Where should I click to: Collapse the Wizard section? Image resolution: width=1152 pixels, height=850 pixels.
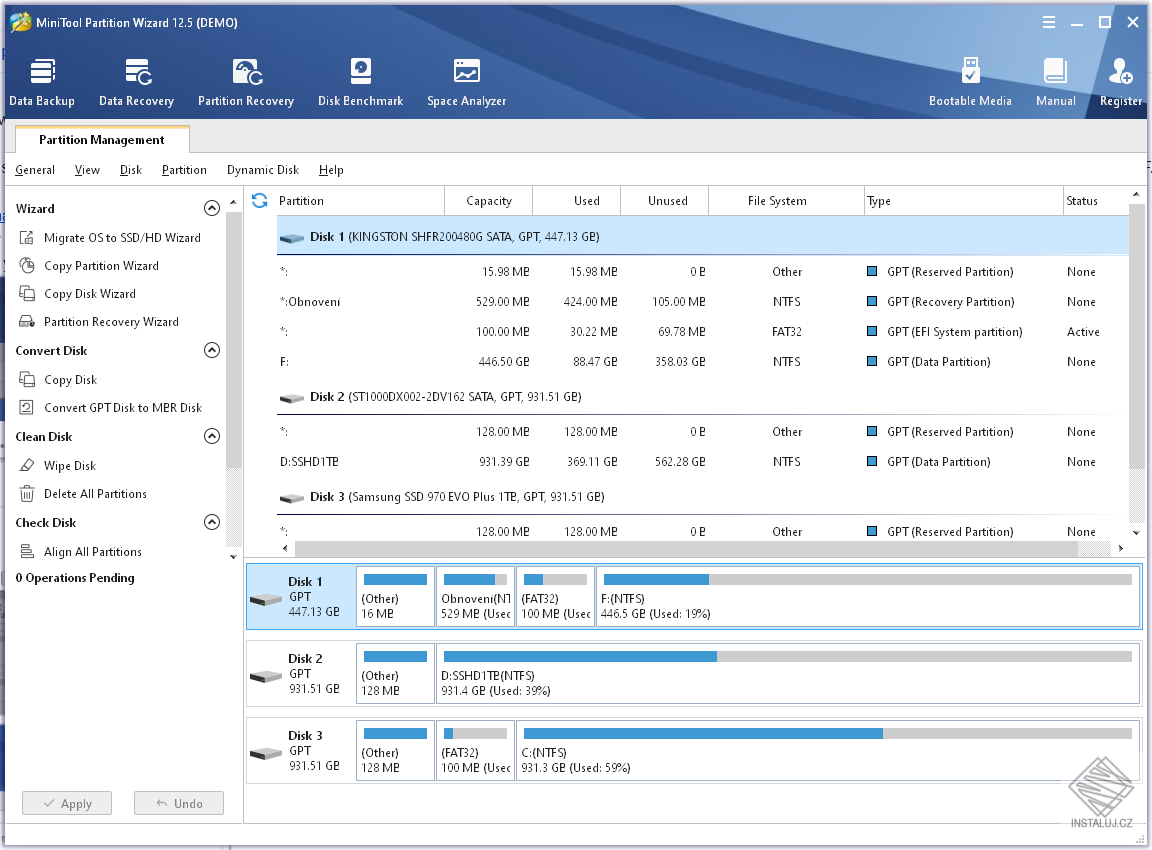click(x=211, y=209)
